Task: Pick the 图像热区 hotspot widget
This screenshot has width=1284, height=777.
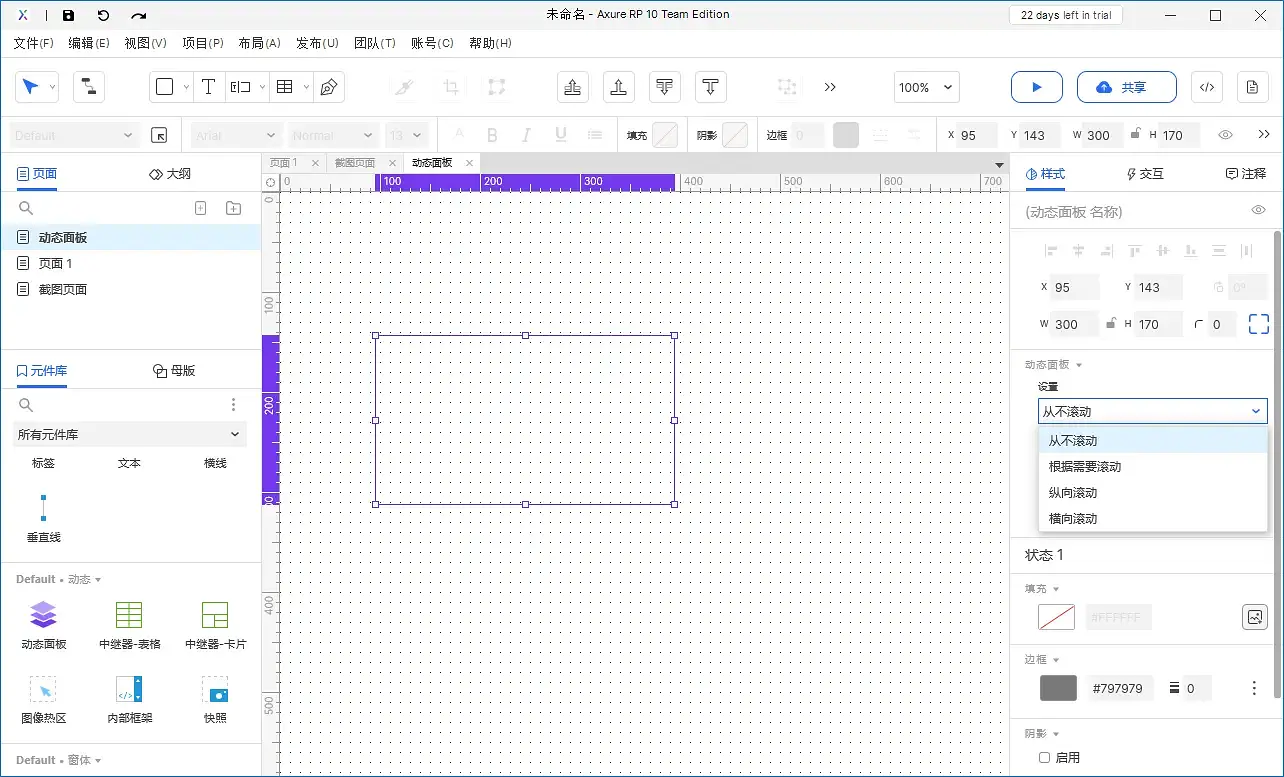Action: point(43,698)
